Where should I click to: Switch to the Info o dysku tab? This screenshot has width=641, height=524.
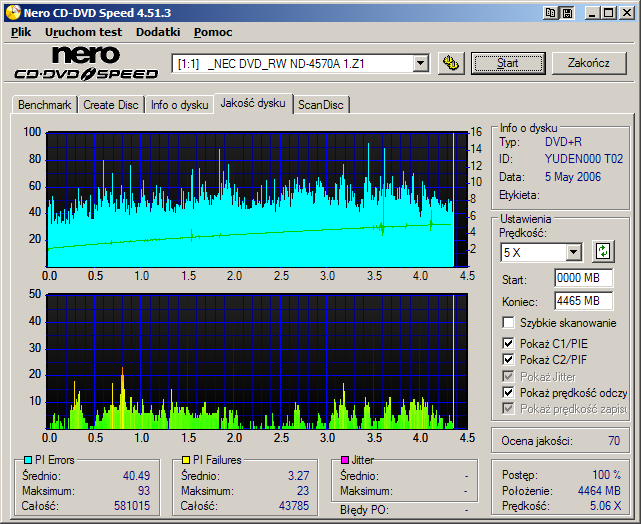(179, 105)
